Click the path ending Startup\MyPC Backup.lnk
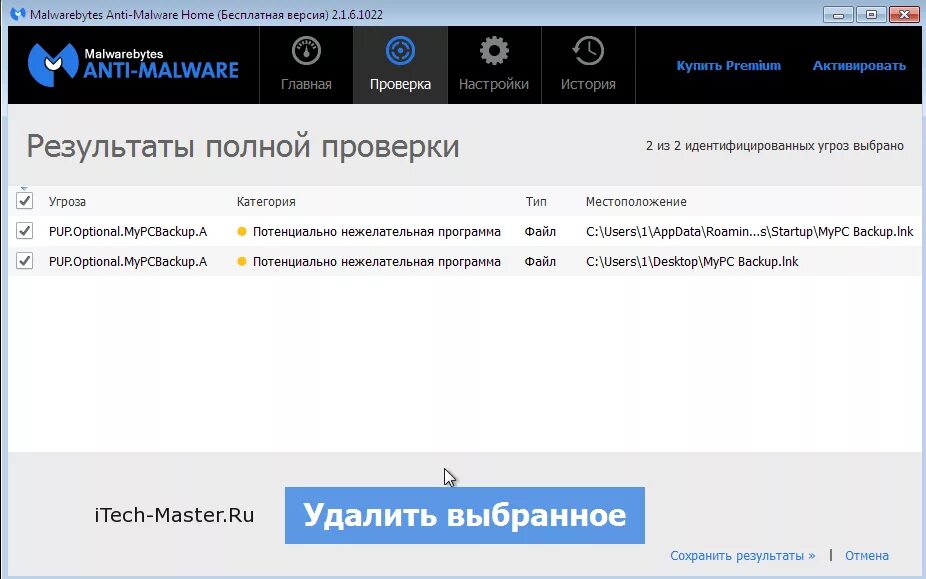This screenshot has width=926, height=579. click(749, 232)
